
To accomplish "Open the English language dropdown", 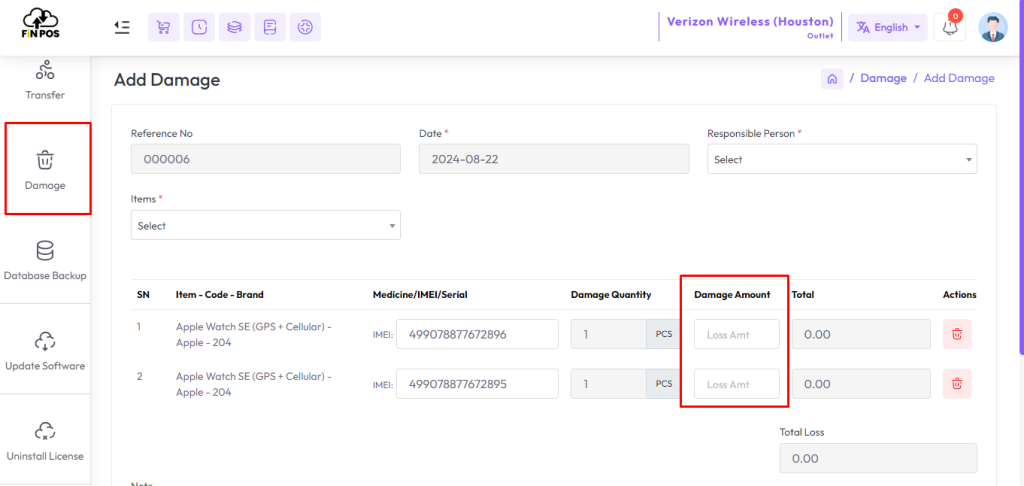I will point(888,27).
